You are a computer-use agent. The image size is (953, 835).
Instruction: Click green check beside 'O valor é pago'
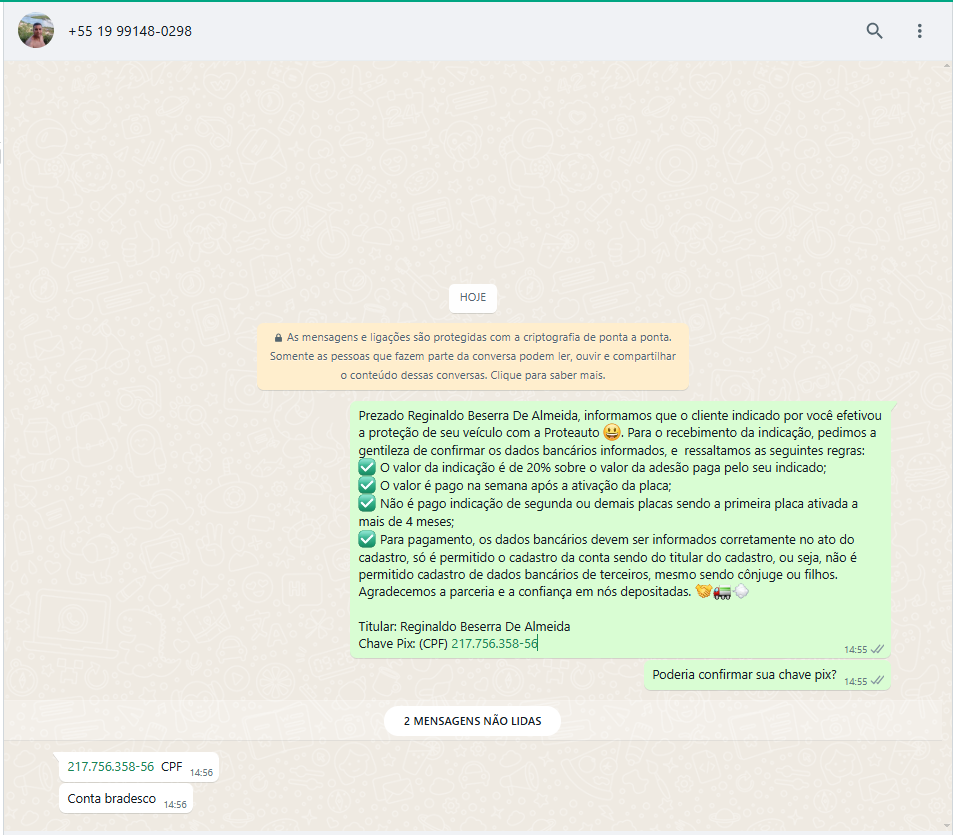point(367,485)
